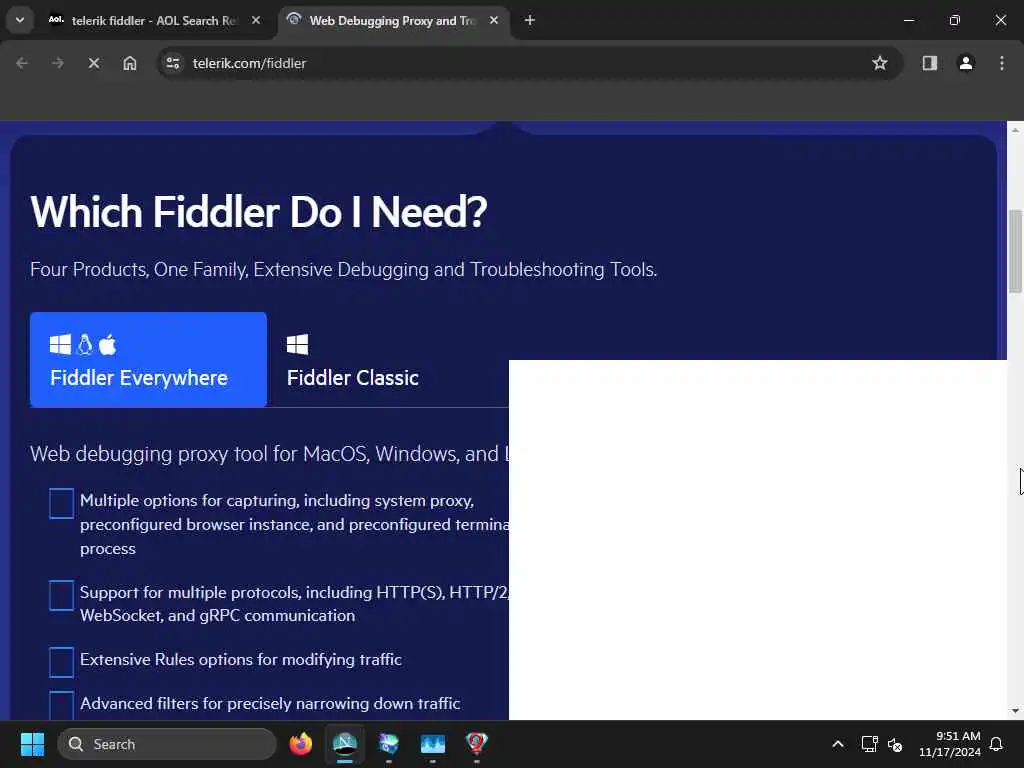The height and width of the screenshot is (768, 1024).
Task: Click the scrollbar up arrow
Action: (1015, 130)
